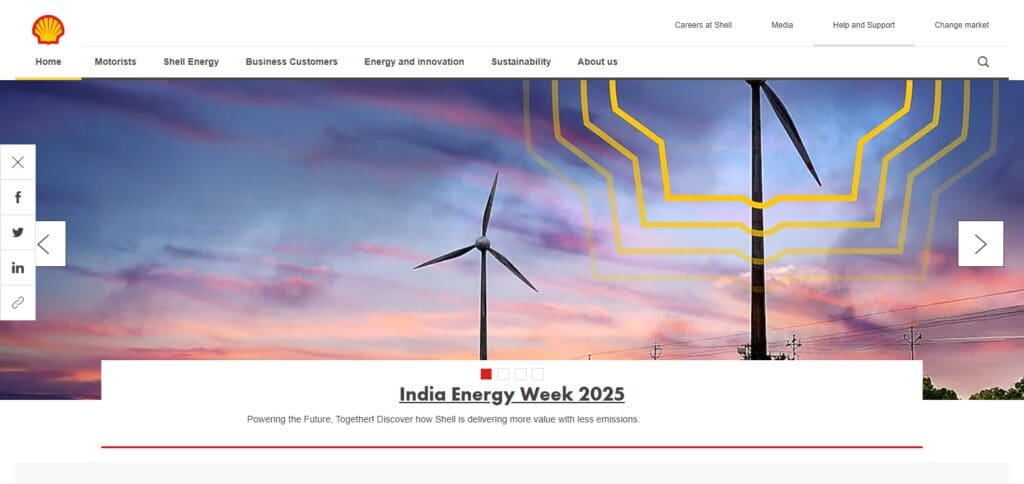Open India Energy Week 2025 headline

pyautogui.click(x=512, y=395)
